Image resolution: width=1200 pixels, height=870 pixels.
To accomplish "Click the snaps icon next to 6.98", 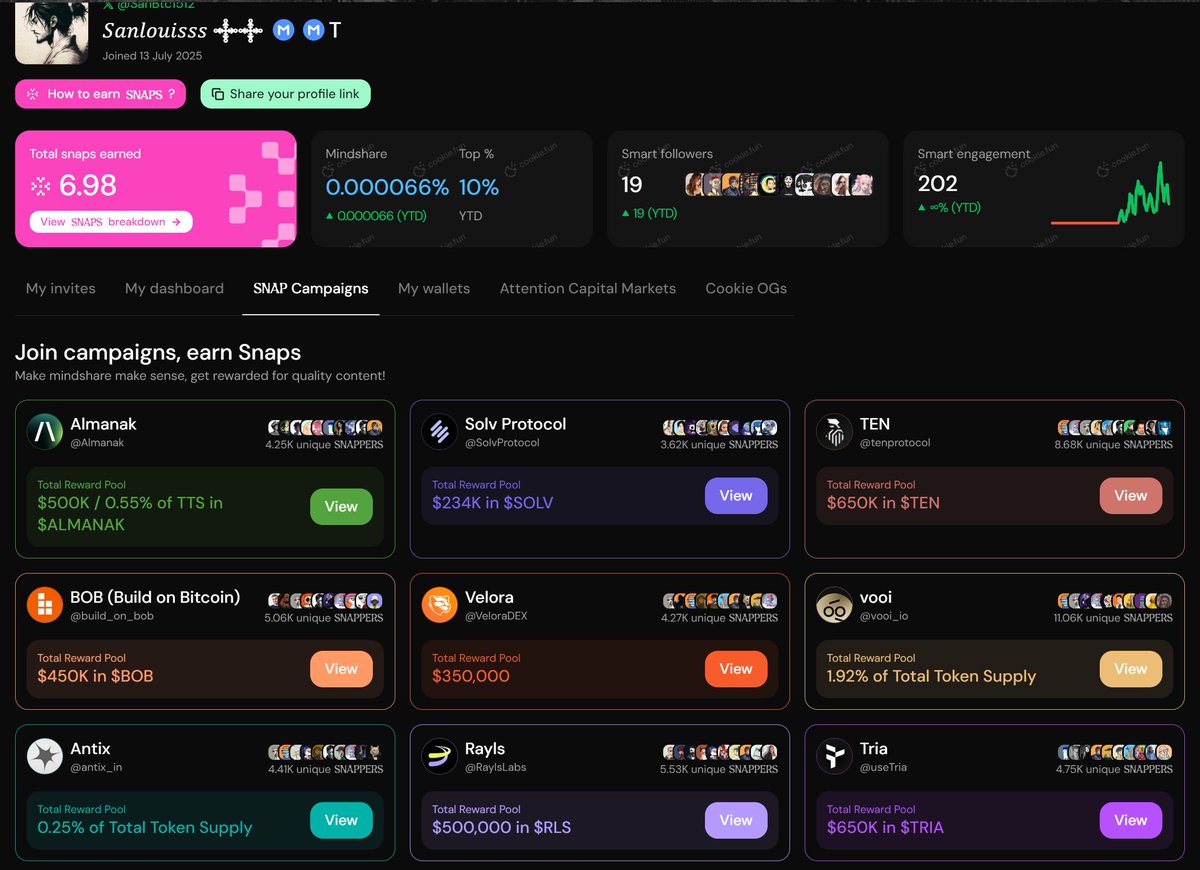I will pyautogui.click(x=40, y=186).
